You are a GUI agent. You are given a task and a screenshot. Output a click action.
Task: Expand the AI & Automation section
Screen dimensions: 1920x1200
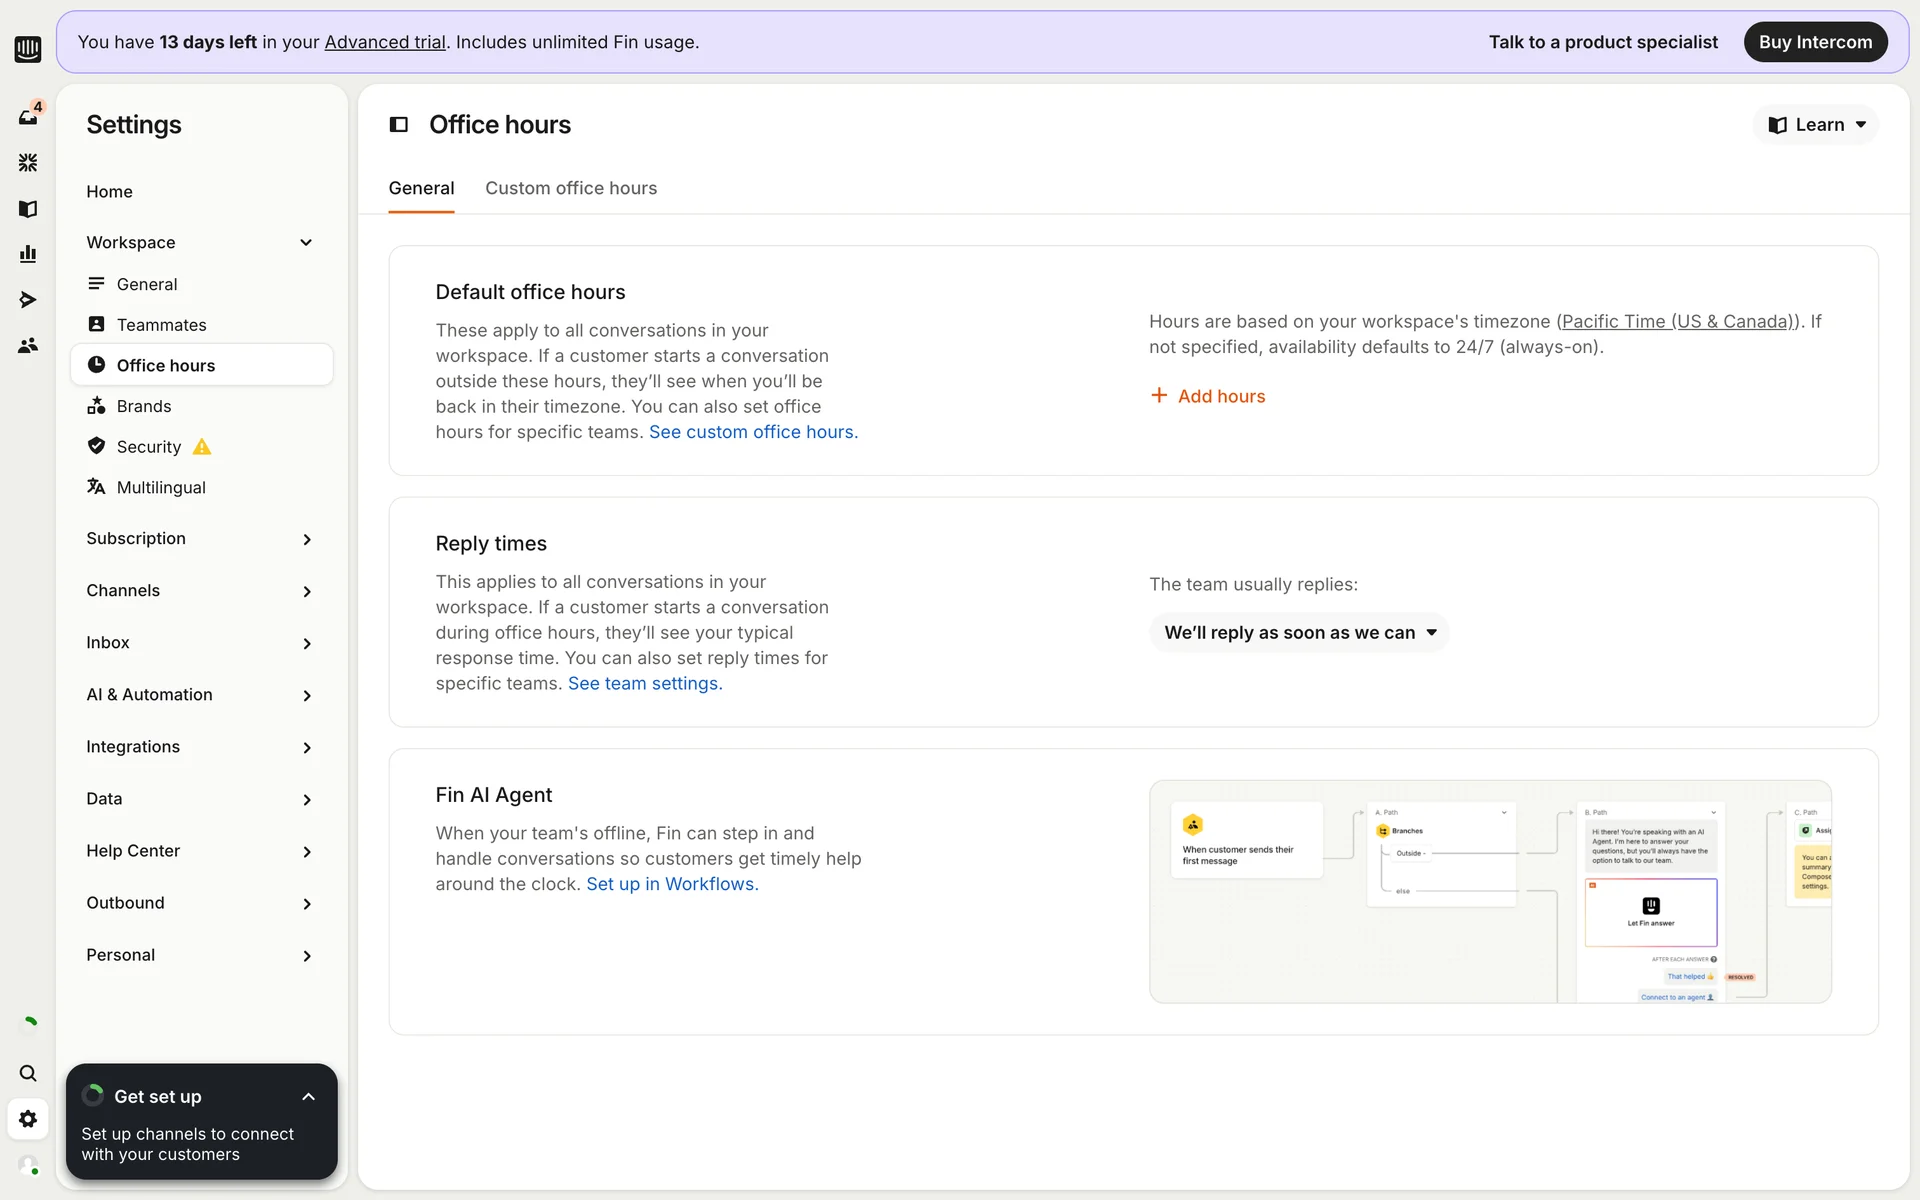(306, 695)
